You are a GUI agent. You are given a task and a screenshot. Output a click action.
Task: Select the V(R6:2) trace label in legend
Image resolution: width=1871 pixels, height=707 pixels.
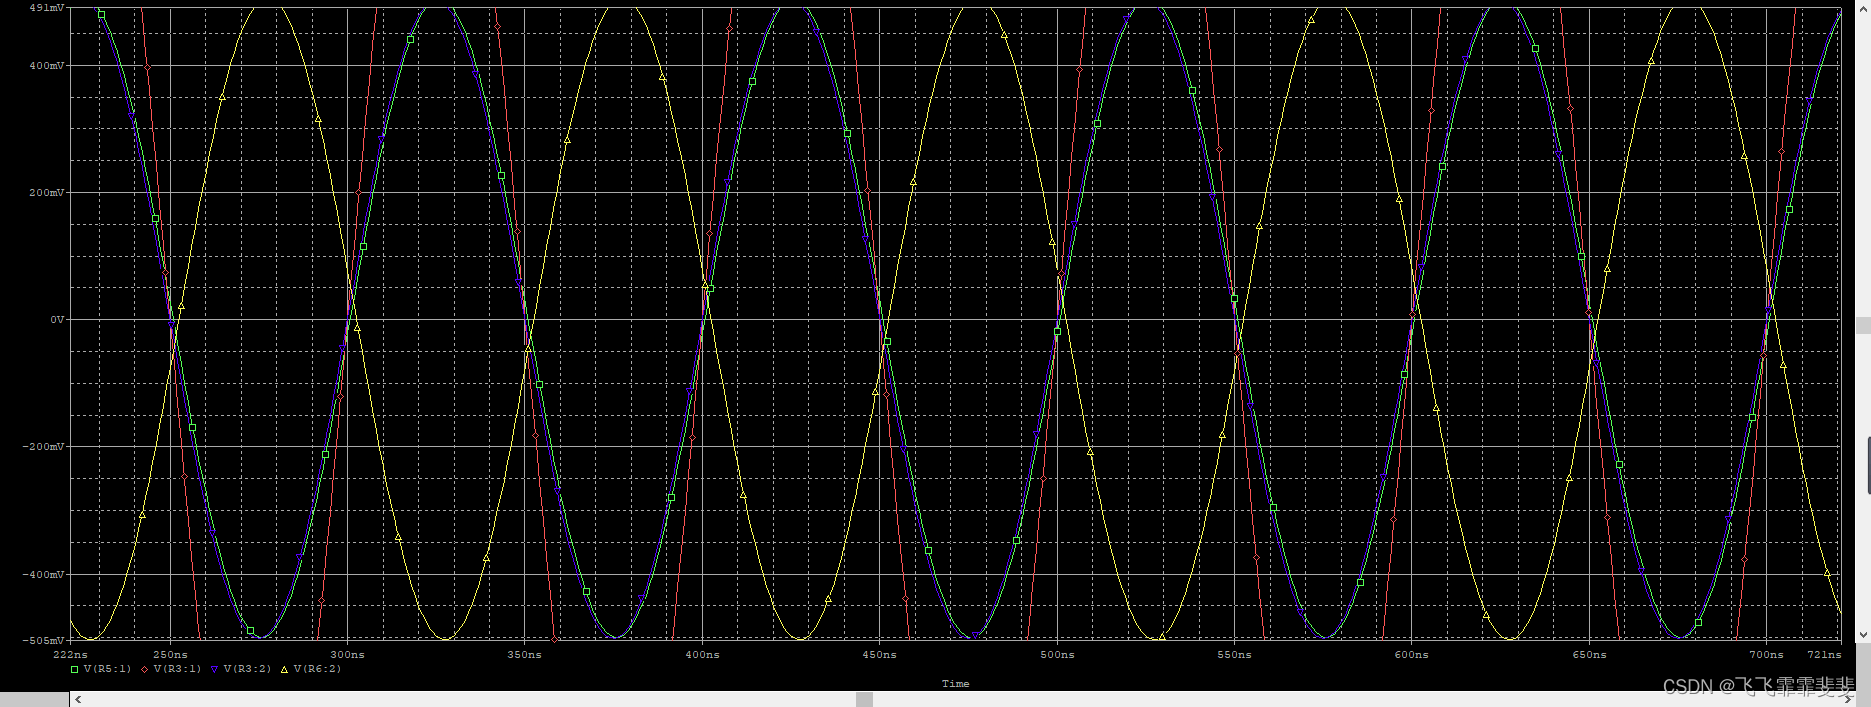tap(318, 669)
